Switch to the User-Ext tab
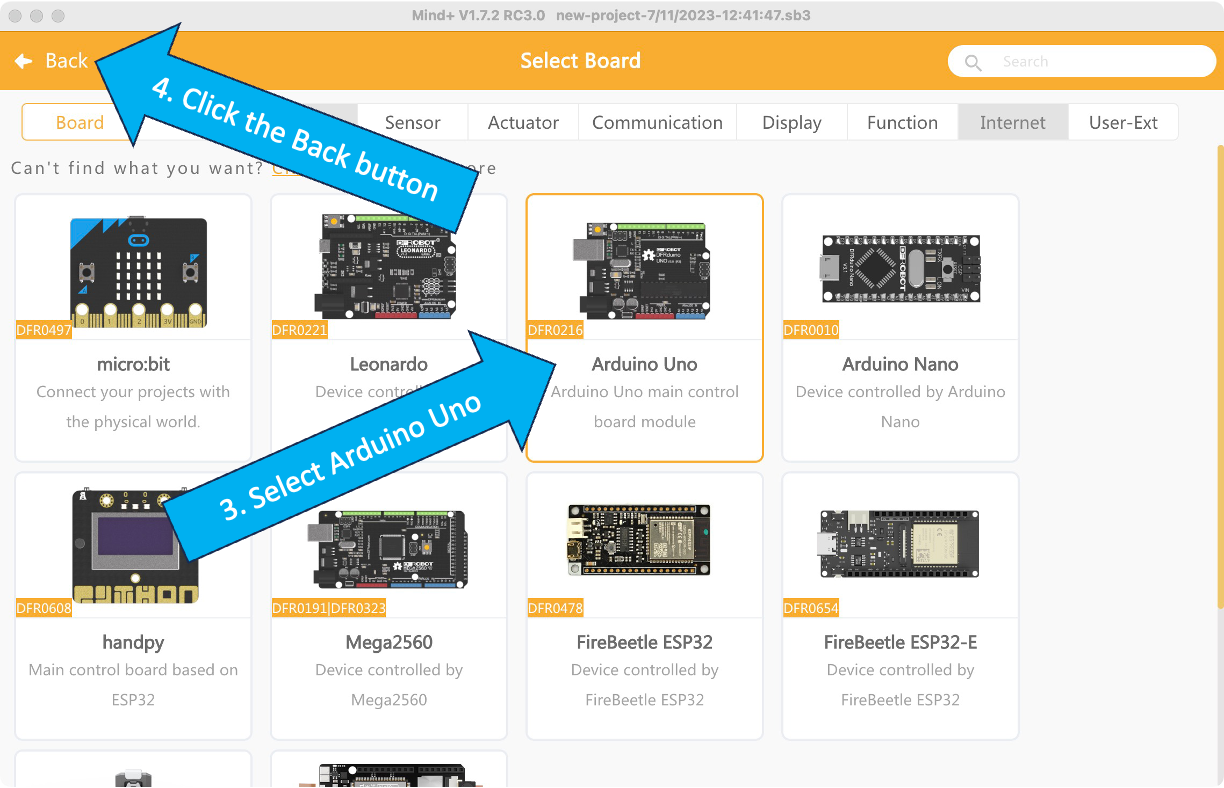Viewport: 1224px width, 788px height. pyautogui.click(x=1123, y=123)
